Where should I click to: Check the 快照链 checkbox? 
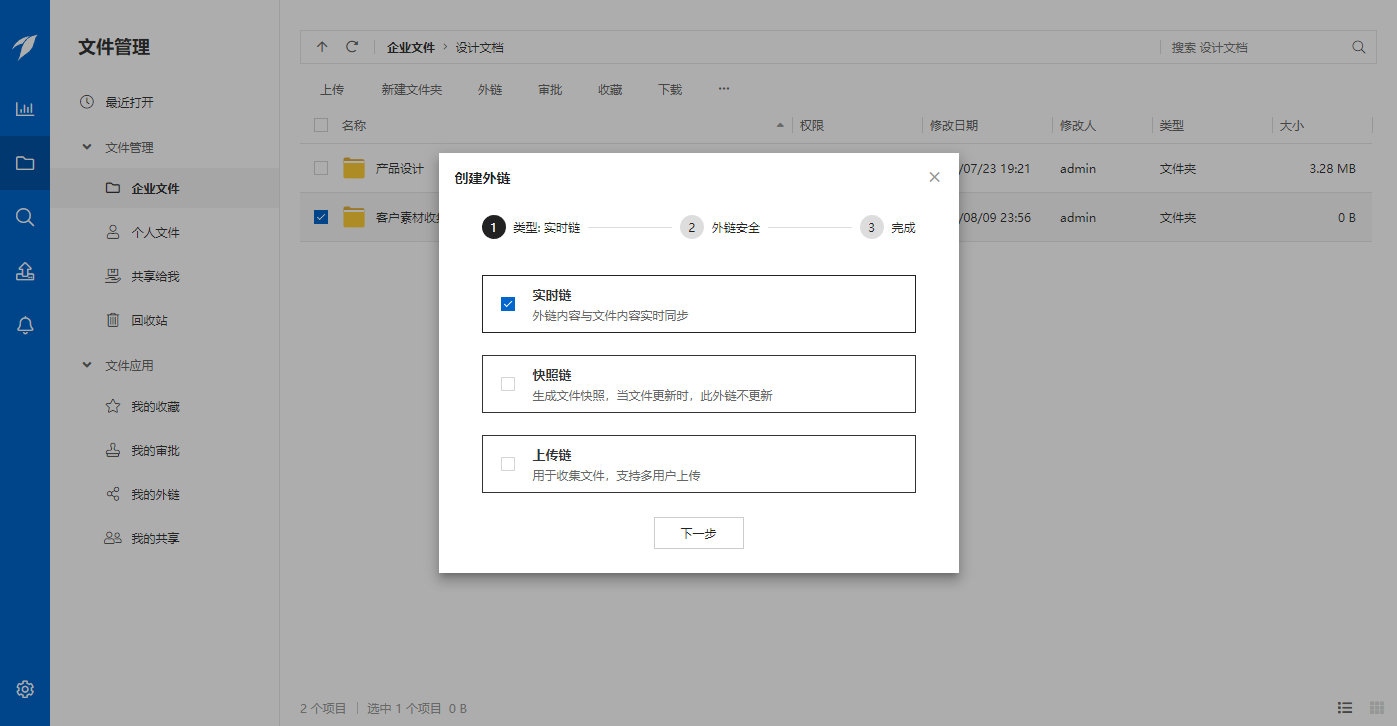(508, 384)
